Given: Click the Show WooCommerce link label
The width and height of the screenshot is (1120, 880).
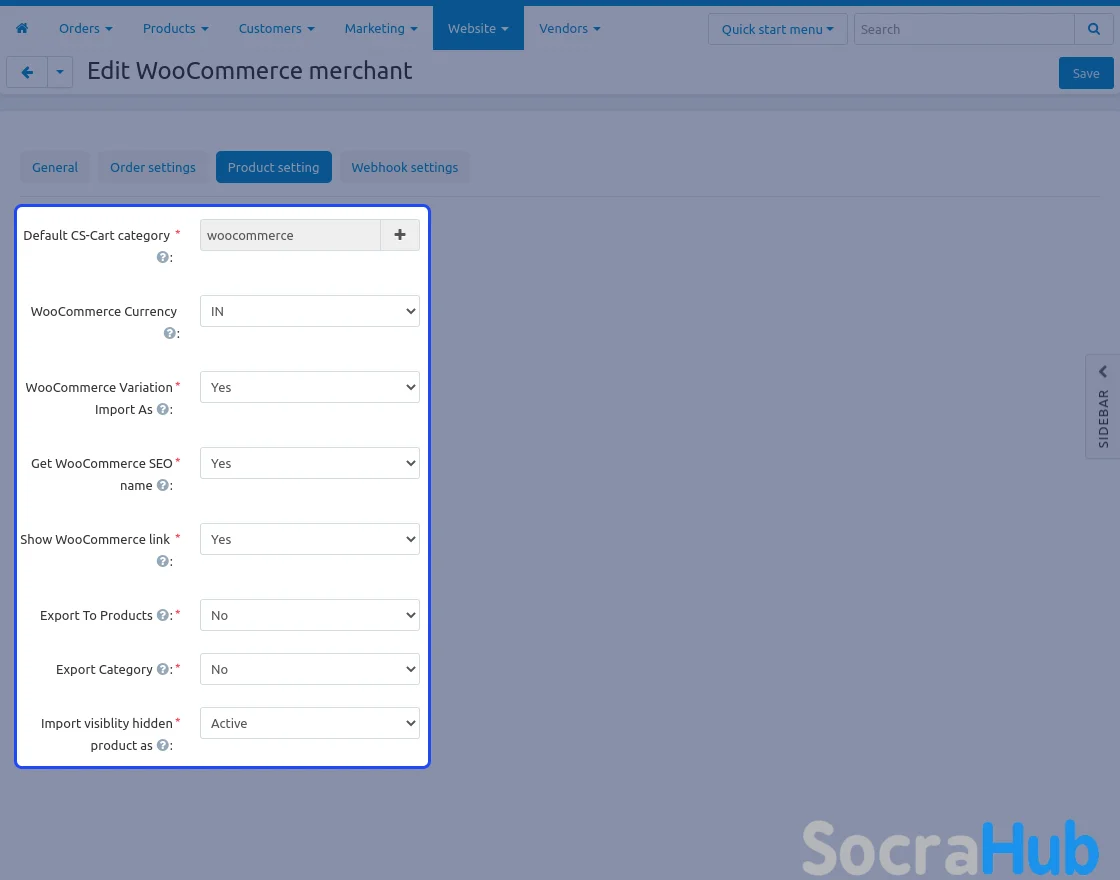Looking at the screenshot, I should click(95, 539).
